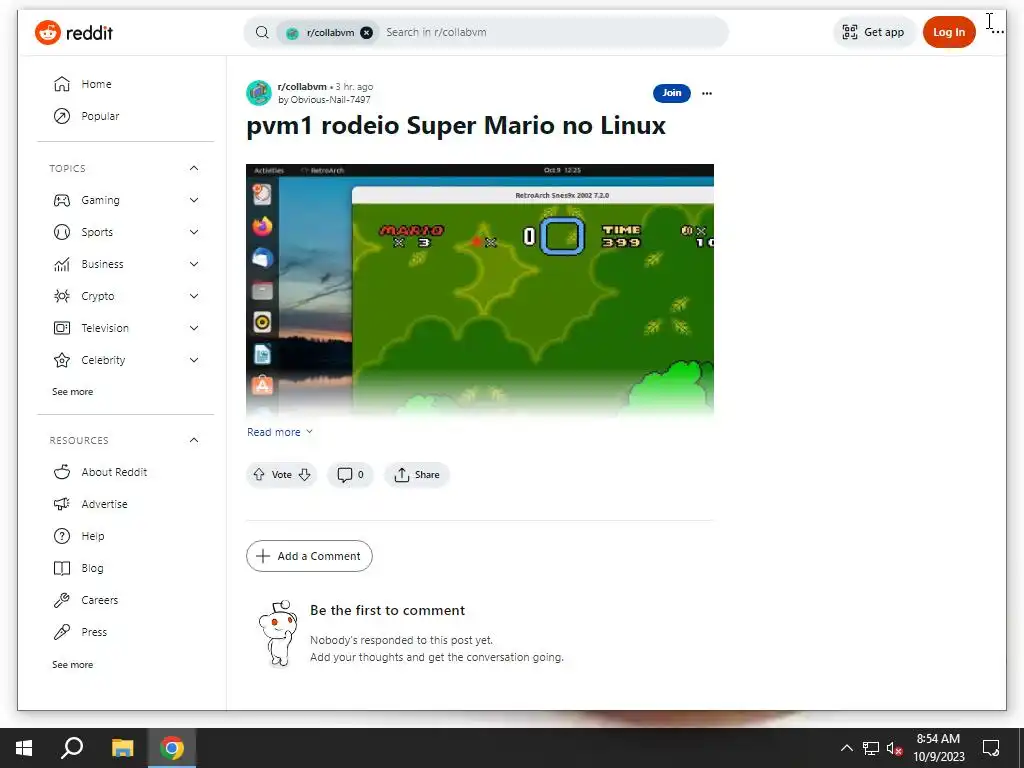Screen dimensions: 1024x768
Task: Show hidden system tray icons
Action: [846, 748]
